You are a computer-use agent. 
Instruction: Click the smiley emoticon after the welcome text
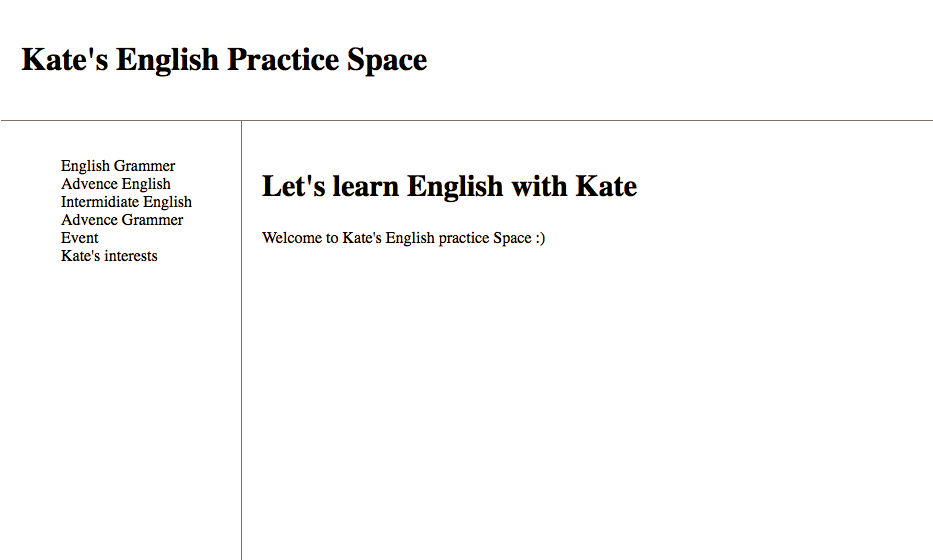coord(540,238)
